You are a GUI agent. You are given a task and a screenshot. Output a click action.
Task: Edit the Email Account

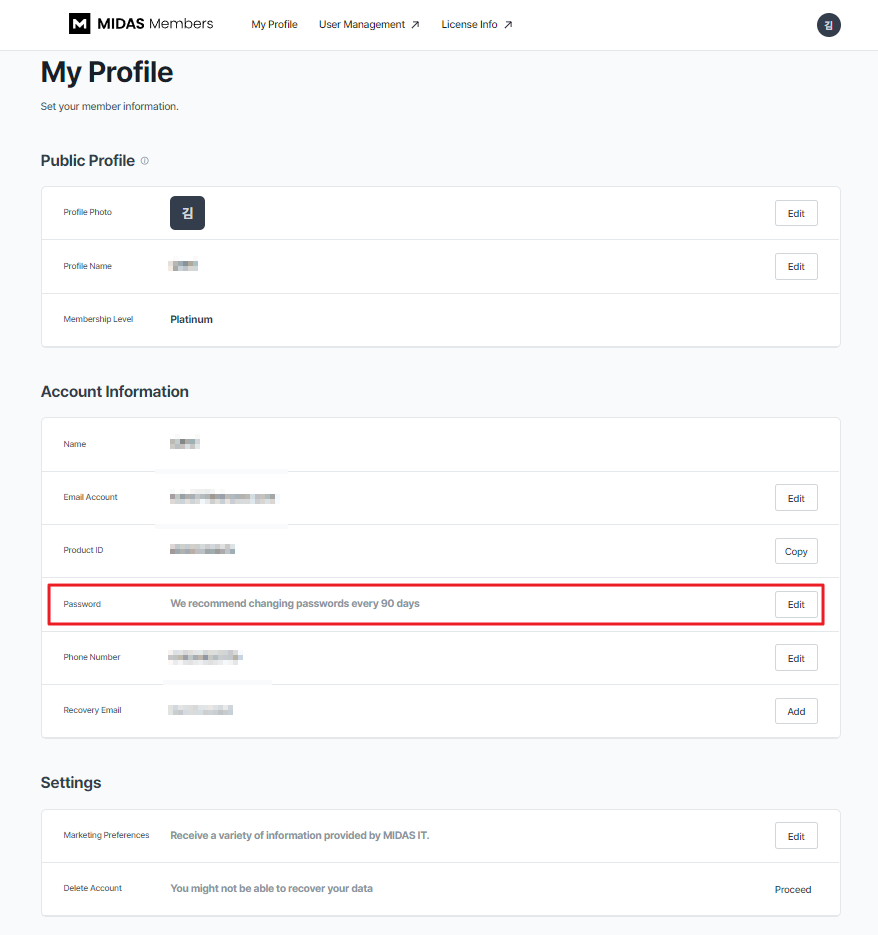(796, 498)
